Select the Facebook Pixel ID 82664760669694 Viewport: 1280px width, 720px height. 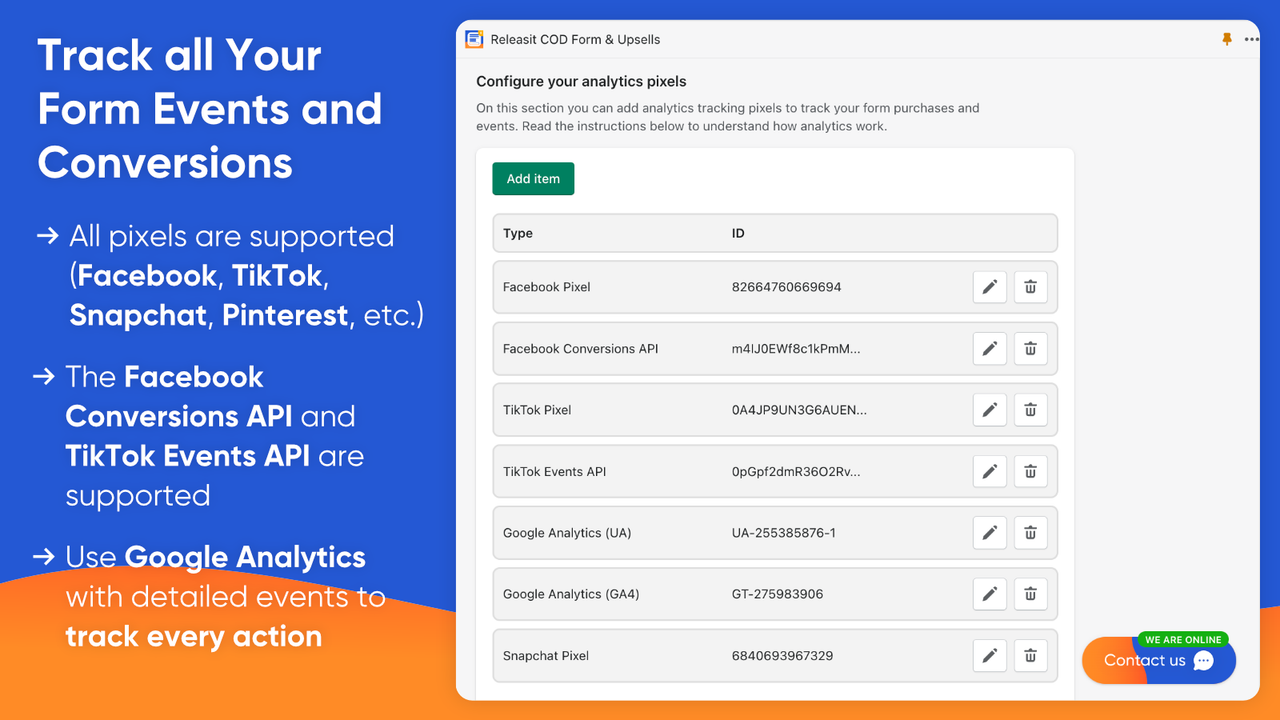coord(787,287)
